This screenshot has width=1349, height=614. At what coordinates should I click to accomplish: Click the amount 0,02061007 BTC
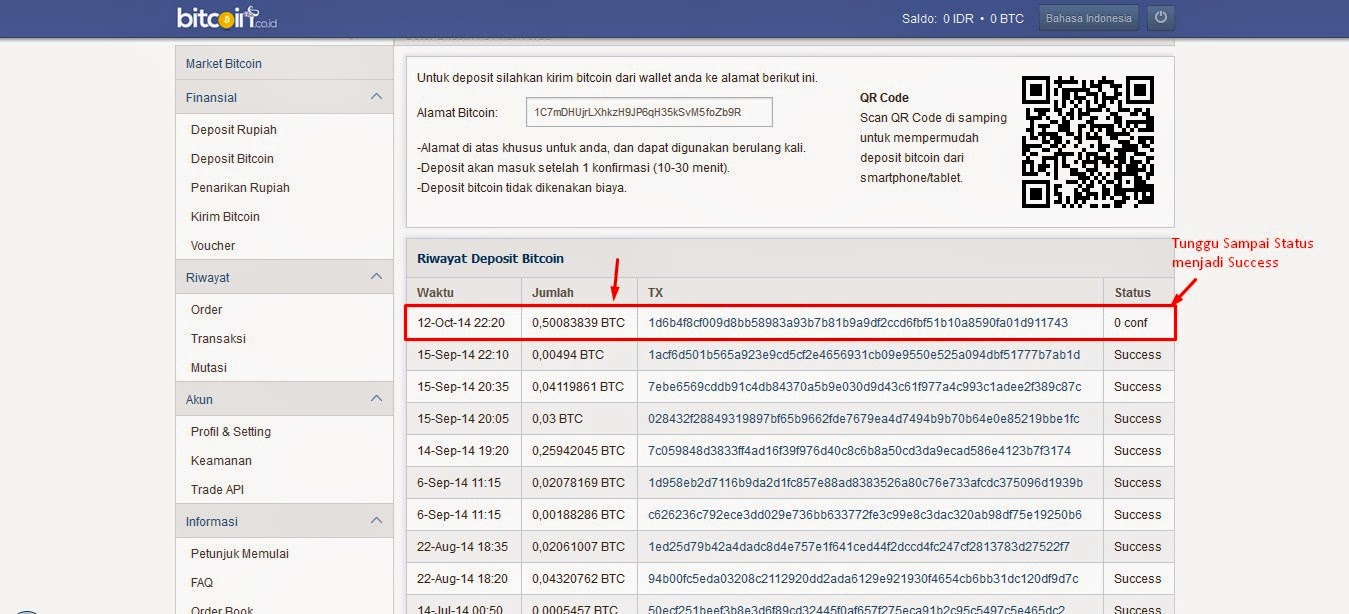coord(579,547)
